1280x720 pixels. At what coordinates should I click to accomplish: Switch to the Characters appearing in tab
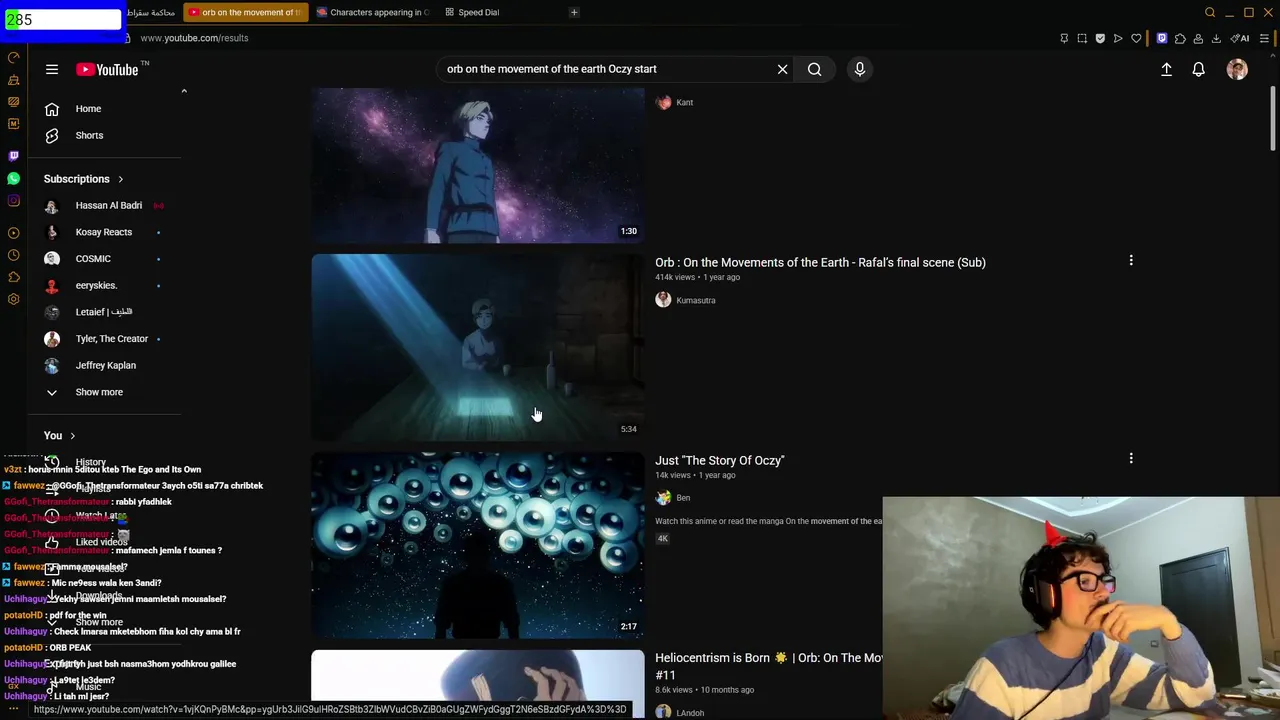coord(372,12)
